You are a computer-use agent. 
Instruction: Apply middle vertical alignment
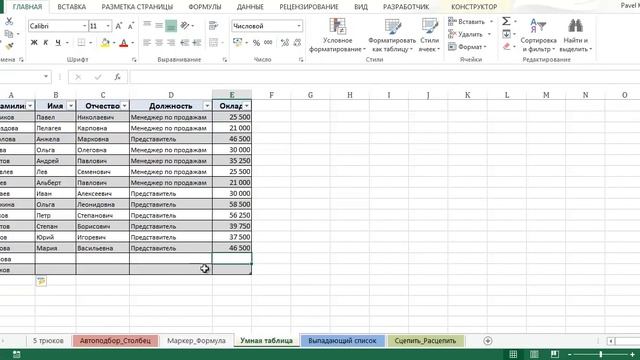(x=159, y=25)
